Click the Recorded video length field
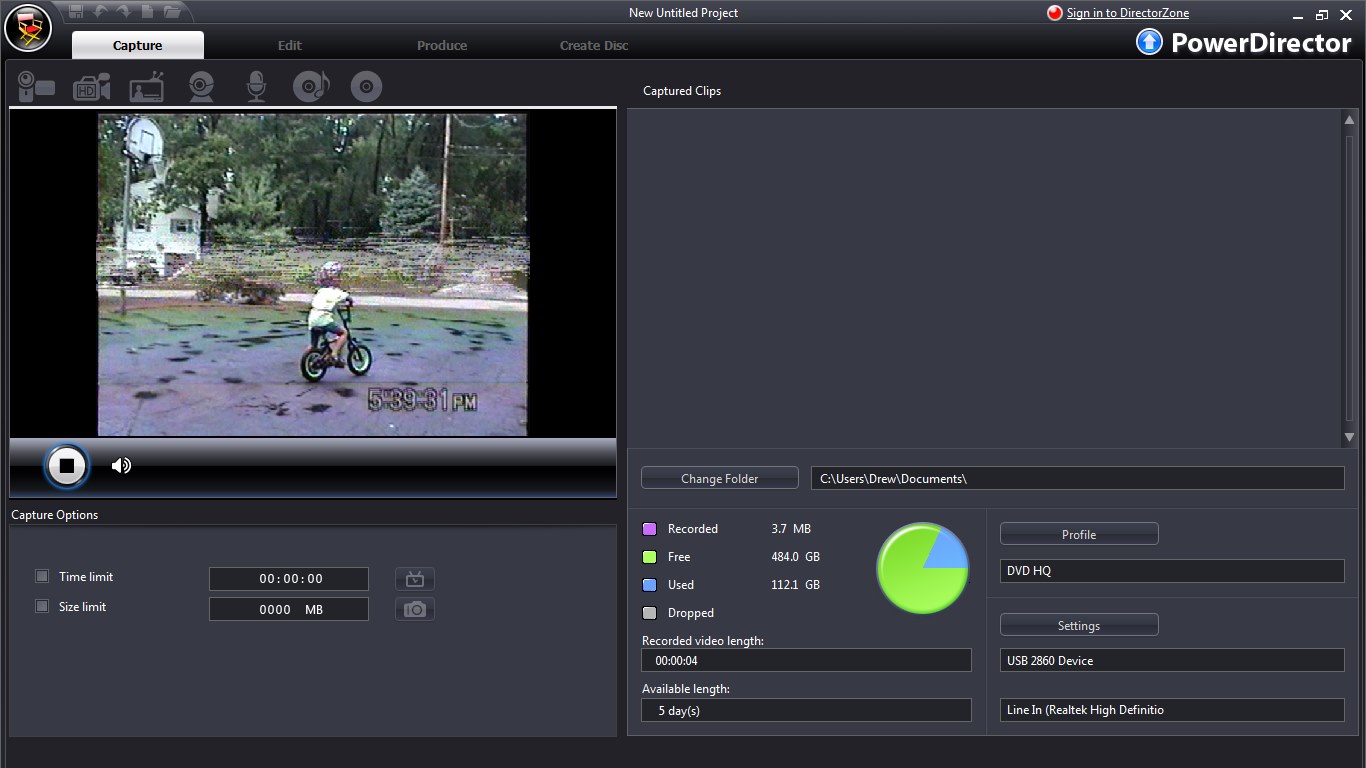This screenshot has width=1366, height=768. coord(806,660)
